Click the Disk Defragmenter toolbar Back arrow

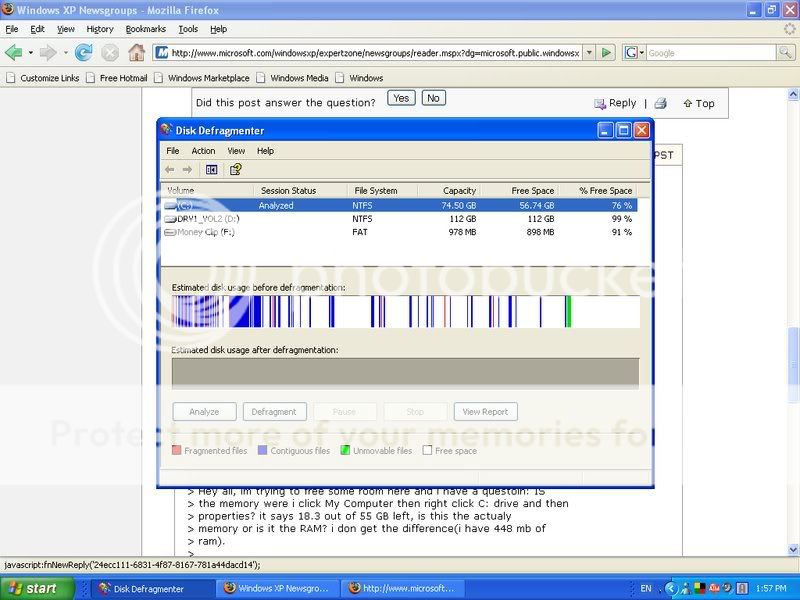tap(170, 169)
